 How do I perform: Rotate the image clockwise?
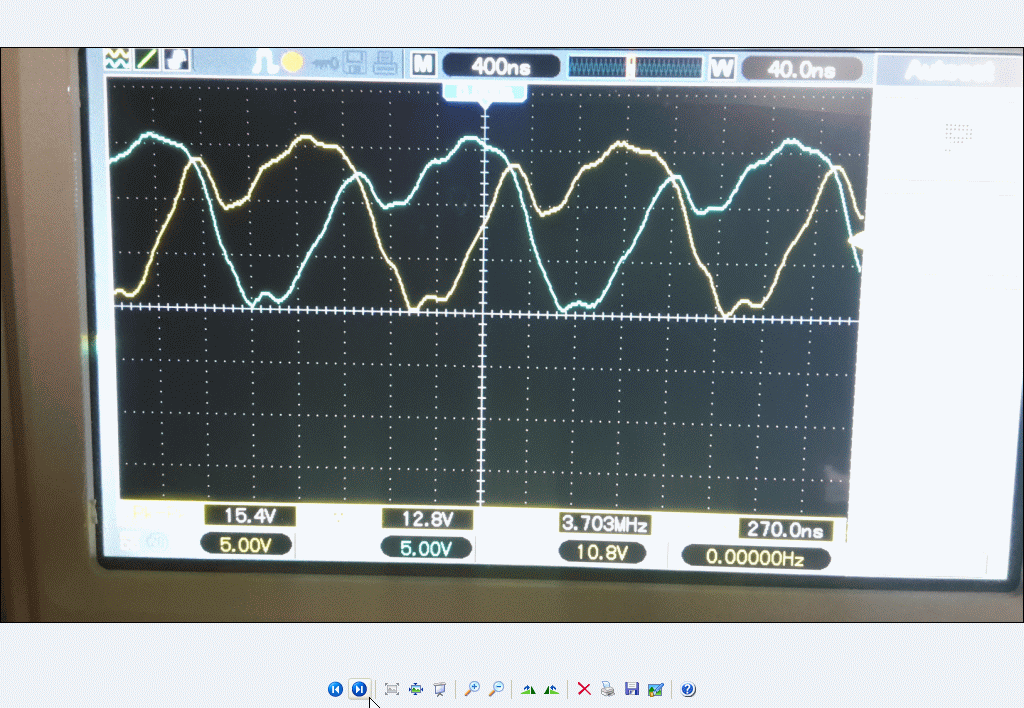click(528, 689)
